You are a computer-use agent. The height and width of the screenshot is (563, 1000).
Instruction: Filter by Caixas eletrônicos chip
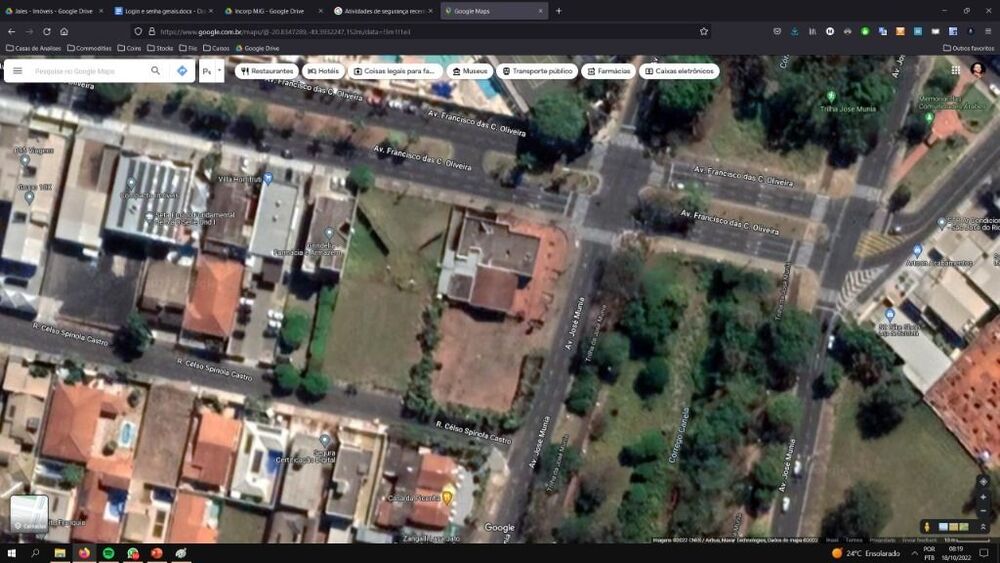tap(679, 71)
